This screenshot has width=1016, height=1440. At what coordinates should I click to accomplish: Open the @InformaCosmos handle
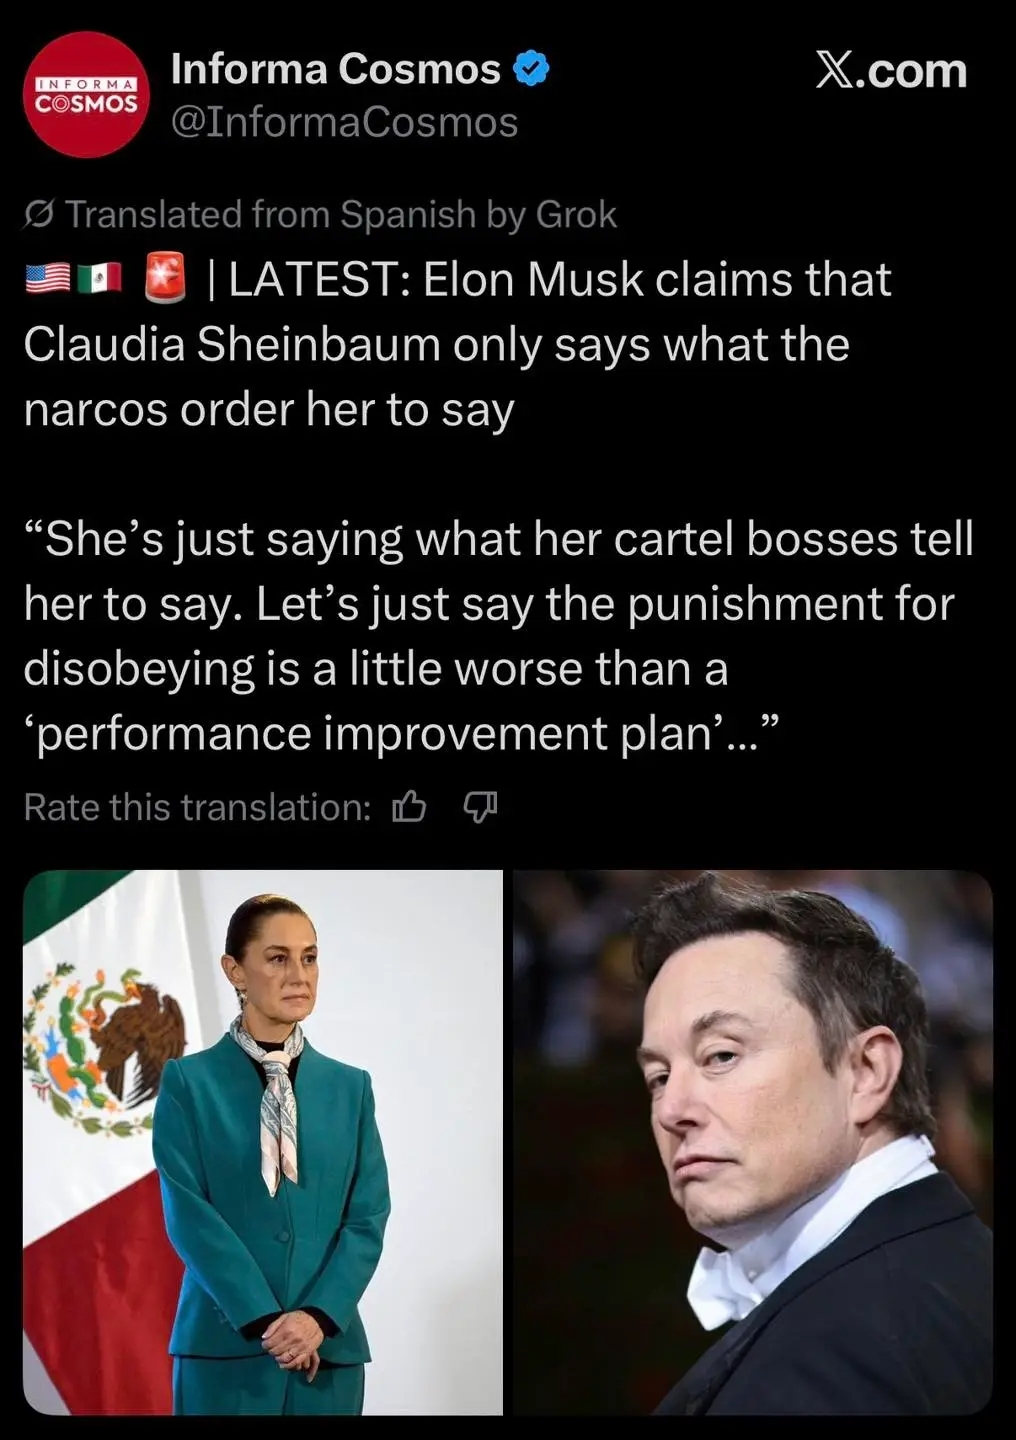[345, 122]
